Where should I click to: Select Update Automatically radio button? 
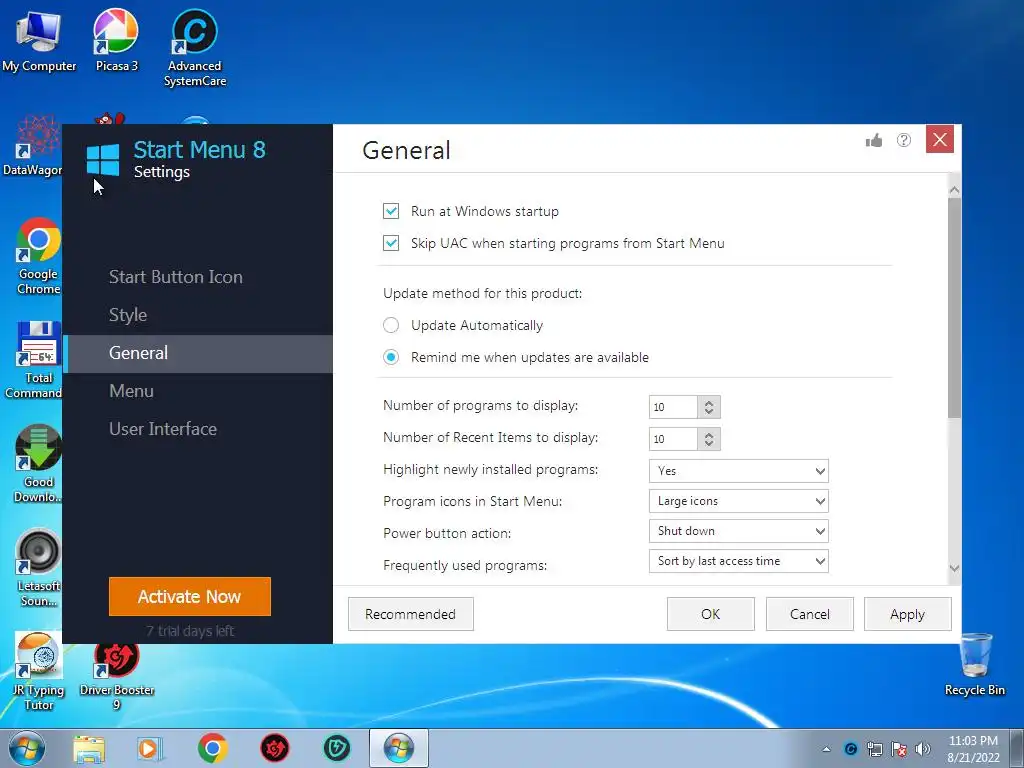pos(391,325)
